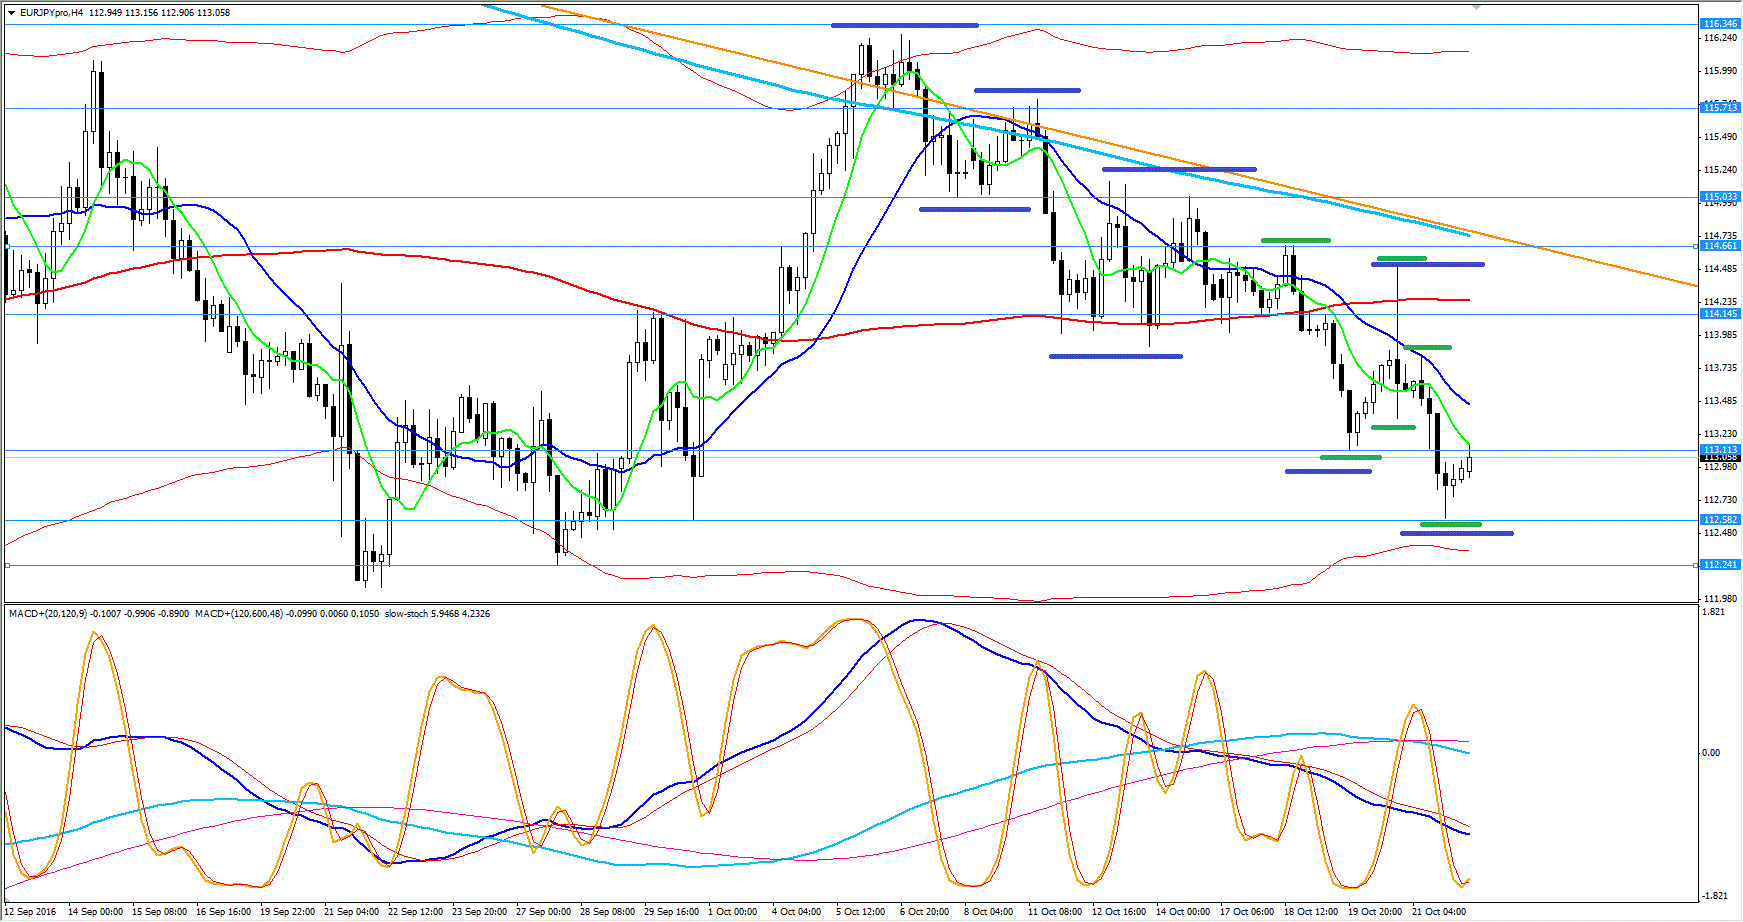
Task: Click the 28 Sep 08:00 time label
Action: 607,912
